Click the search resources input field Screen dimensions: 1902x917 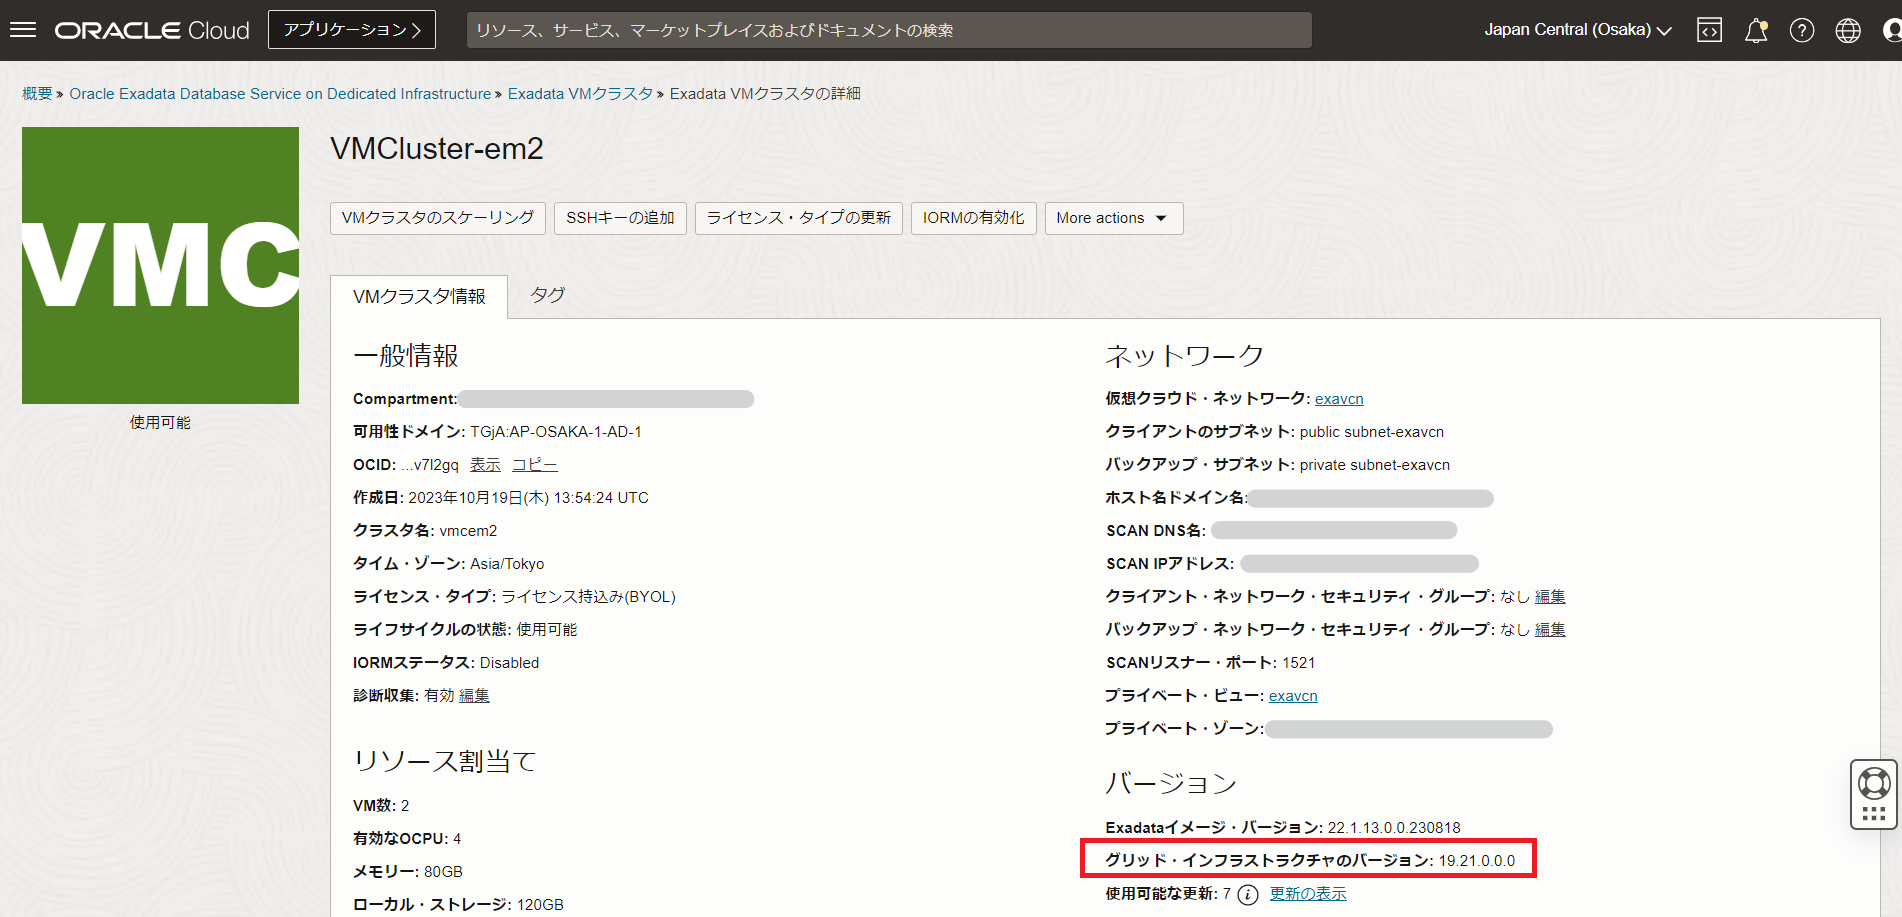[888, 30]
